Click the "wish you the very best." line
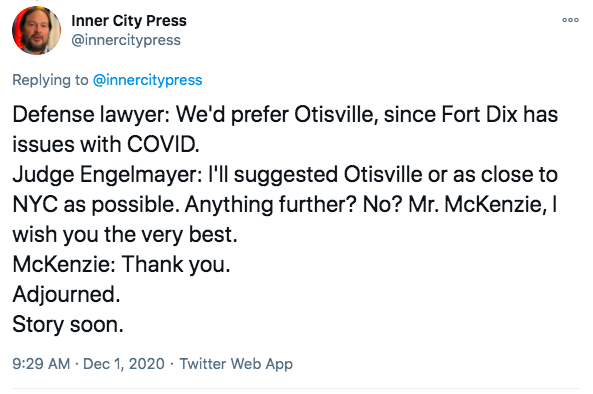593x394 pixels. [x=125, y=234]
